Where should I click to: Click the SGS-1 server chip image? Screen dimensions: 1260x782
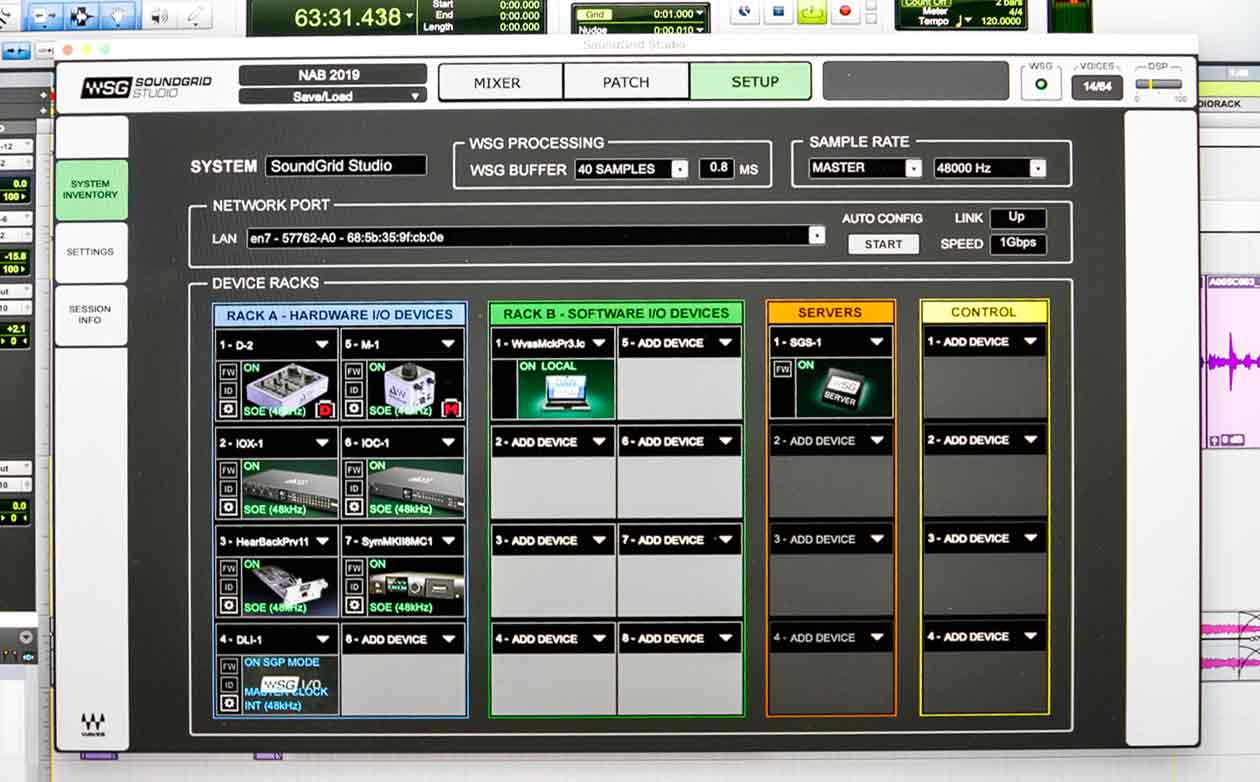coord(842,387)
